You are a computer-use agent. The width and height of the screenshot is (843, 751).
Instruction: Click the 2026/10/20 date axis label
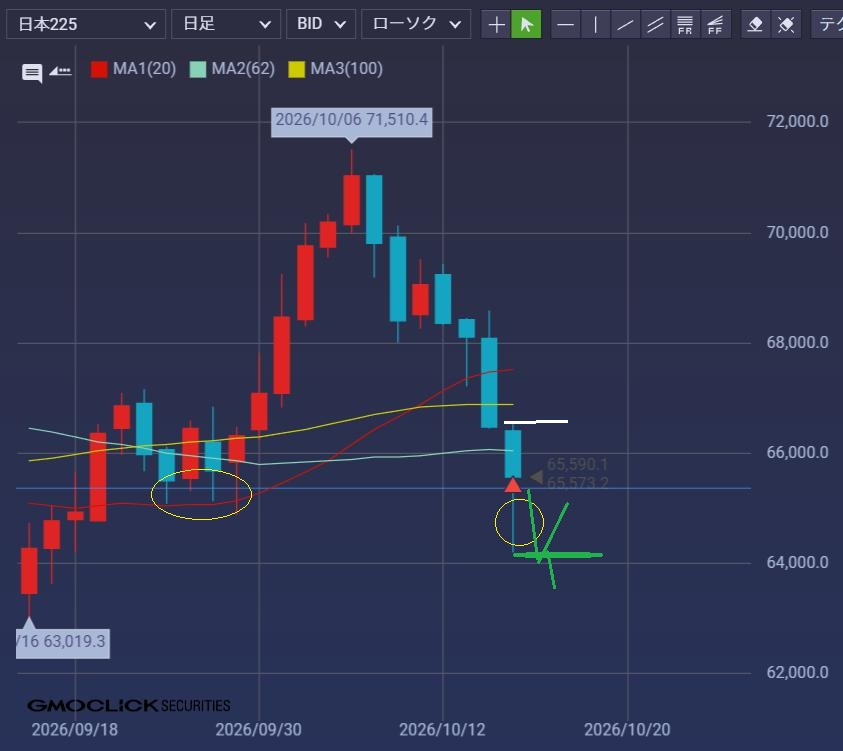click(x=627, y=730)
